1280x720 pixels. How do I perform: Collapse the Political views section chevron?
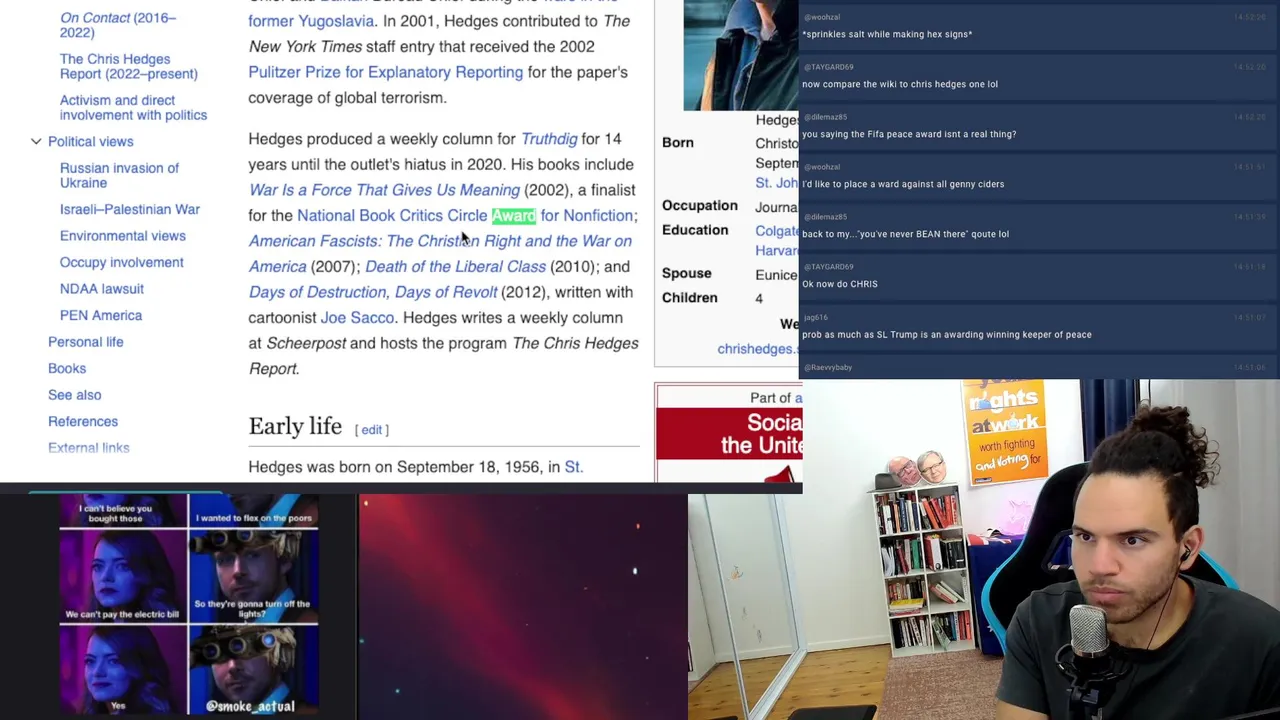click(36, 142)
